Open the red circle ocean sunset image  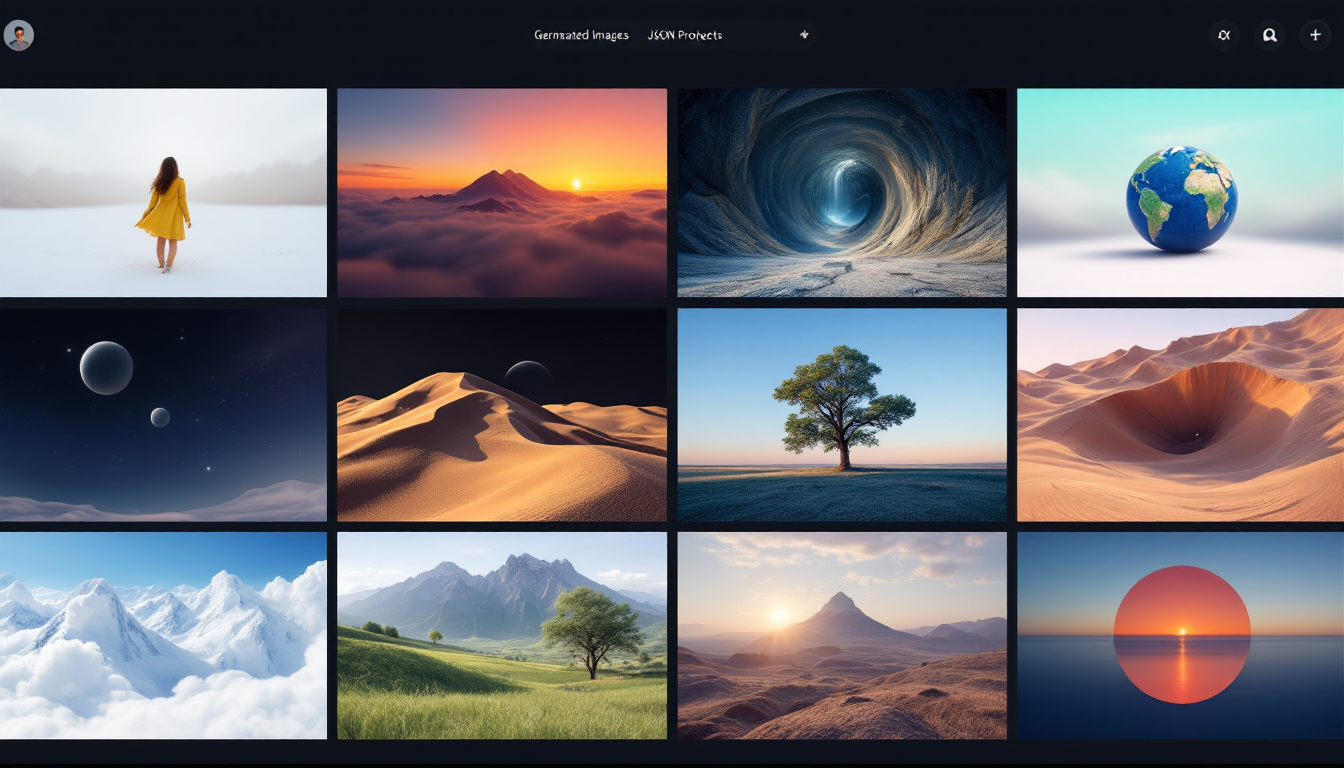coord(1180,635)
